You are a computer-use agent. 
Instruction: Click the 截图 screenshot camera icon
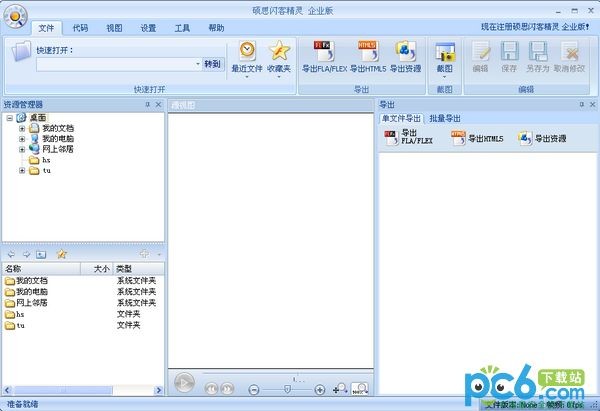pyautogui.click(x=445, y=52)
